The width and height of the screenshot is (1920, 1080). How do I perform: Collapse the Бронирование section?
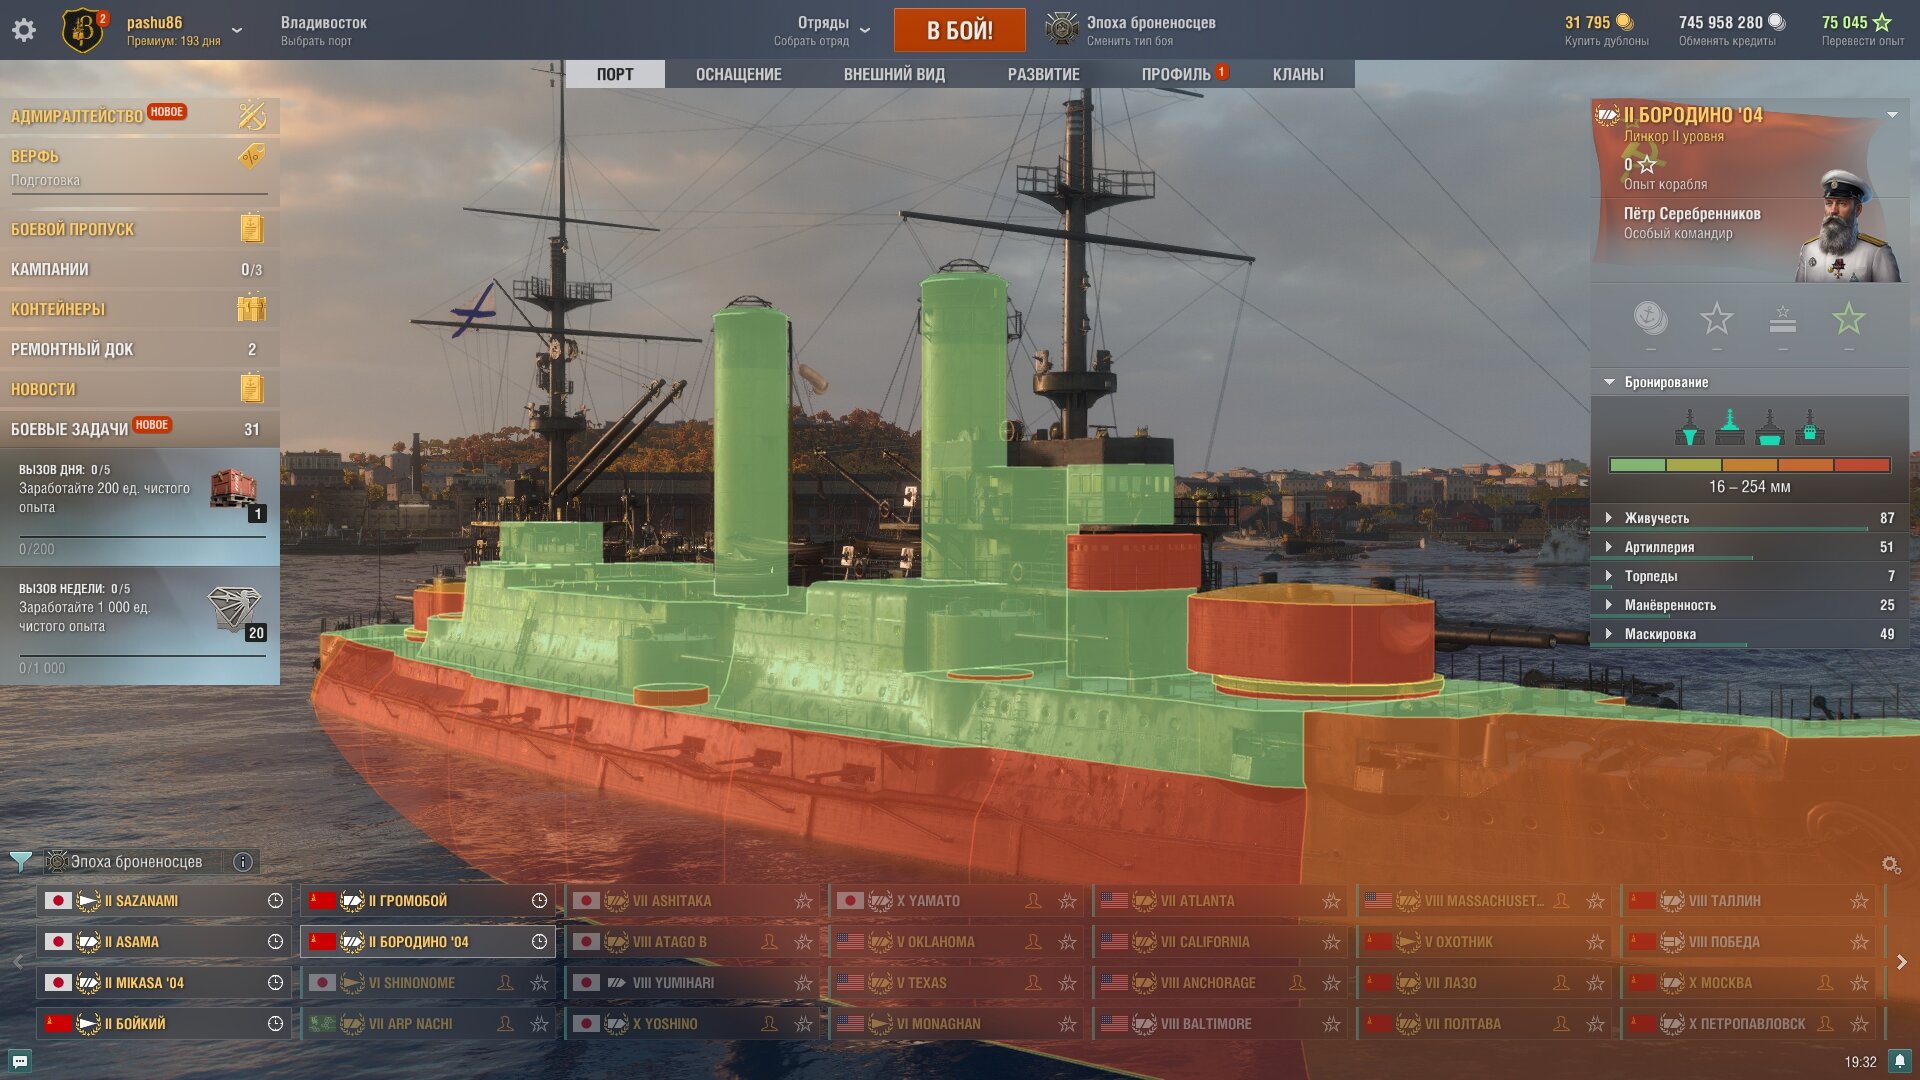coord(1750,382)
